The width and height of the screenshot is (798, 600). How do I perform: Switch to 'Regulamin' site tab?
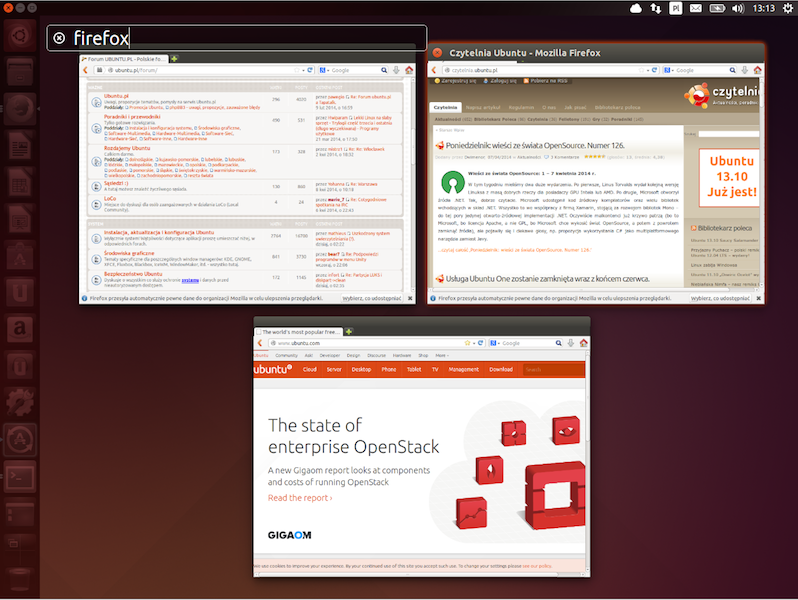522,107
